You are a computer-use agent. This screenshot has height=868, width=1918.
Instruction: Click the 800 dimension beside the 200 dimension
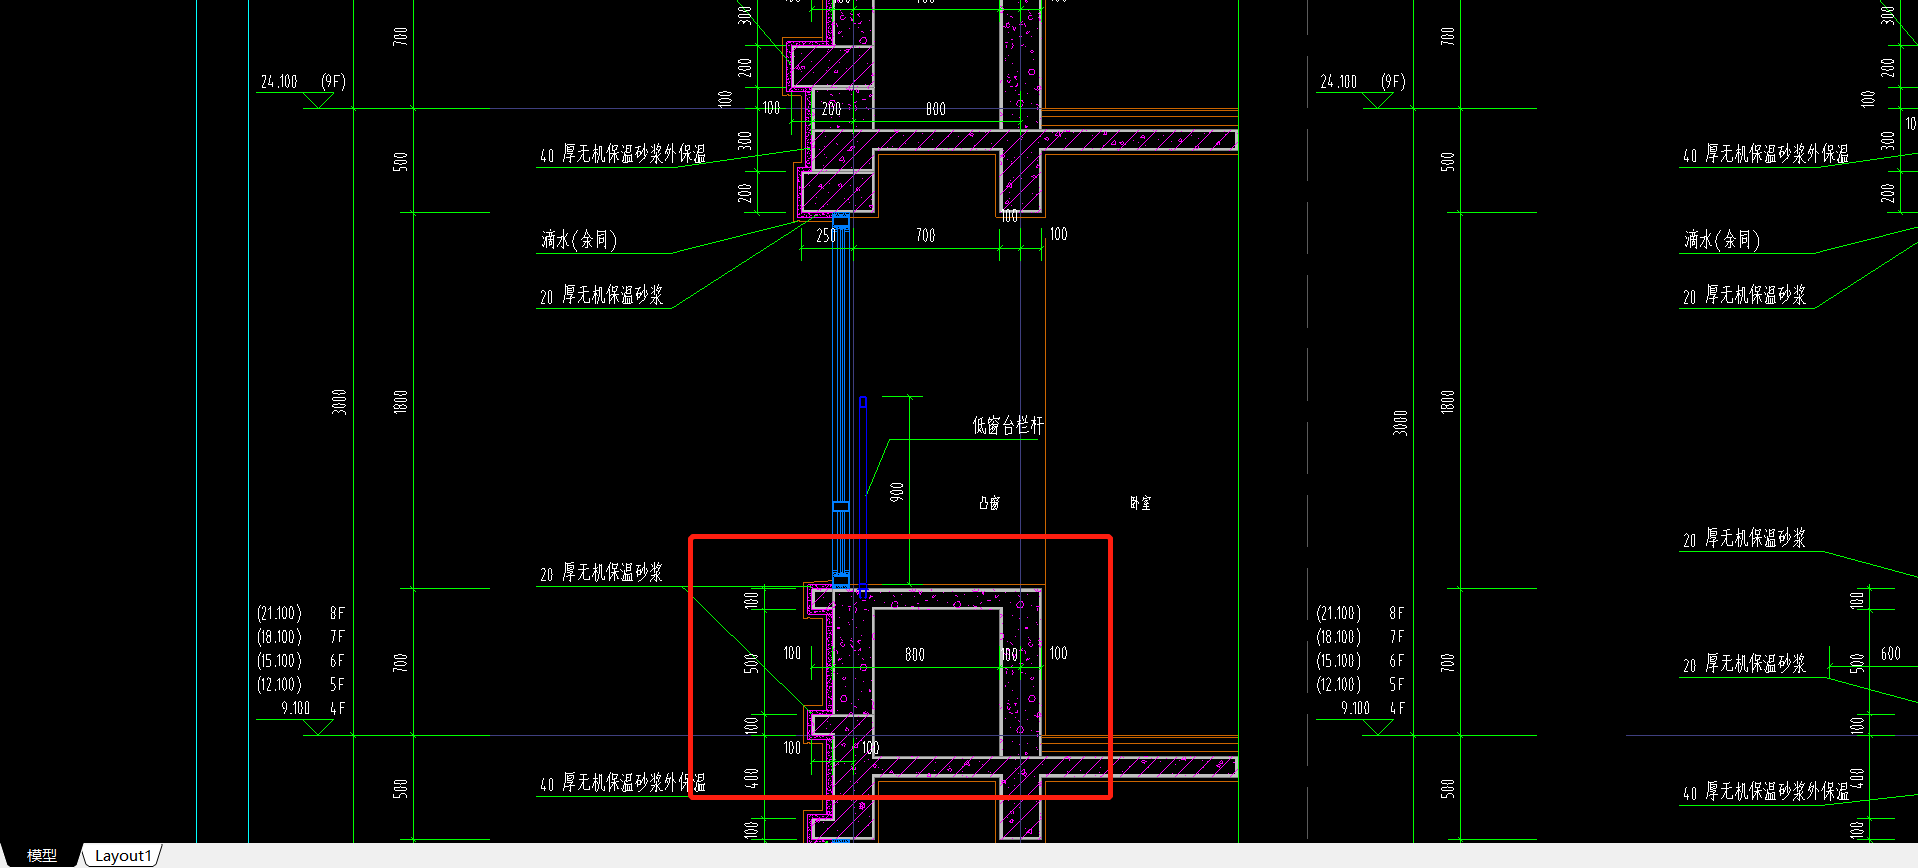pyautogui.click(x=935, y=109)
